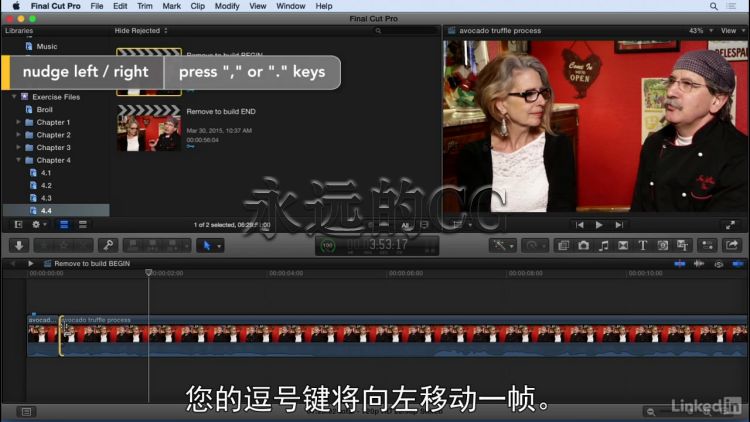The image size is (750, 422).
Task: Show the Generators browser
Action: point(662,245)
